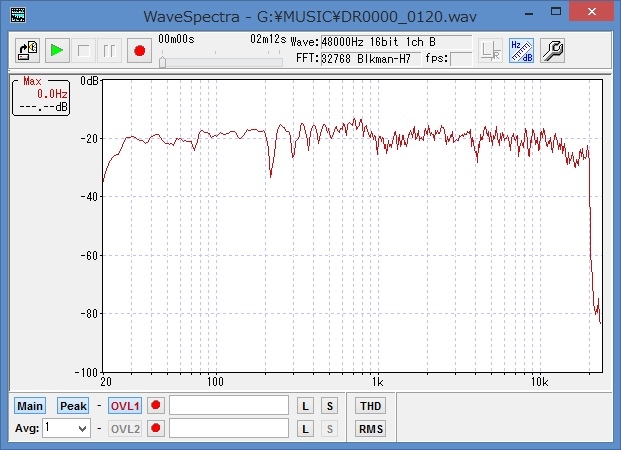Save OVL1 data with the S button
Viewport: 621px width, 450px height.
(330, 406)
